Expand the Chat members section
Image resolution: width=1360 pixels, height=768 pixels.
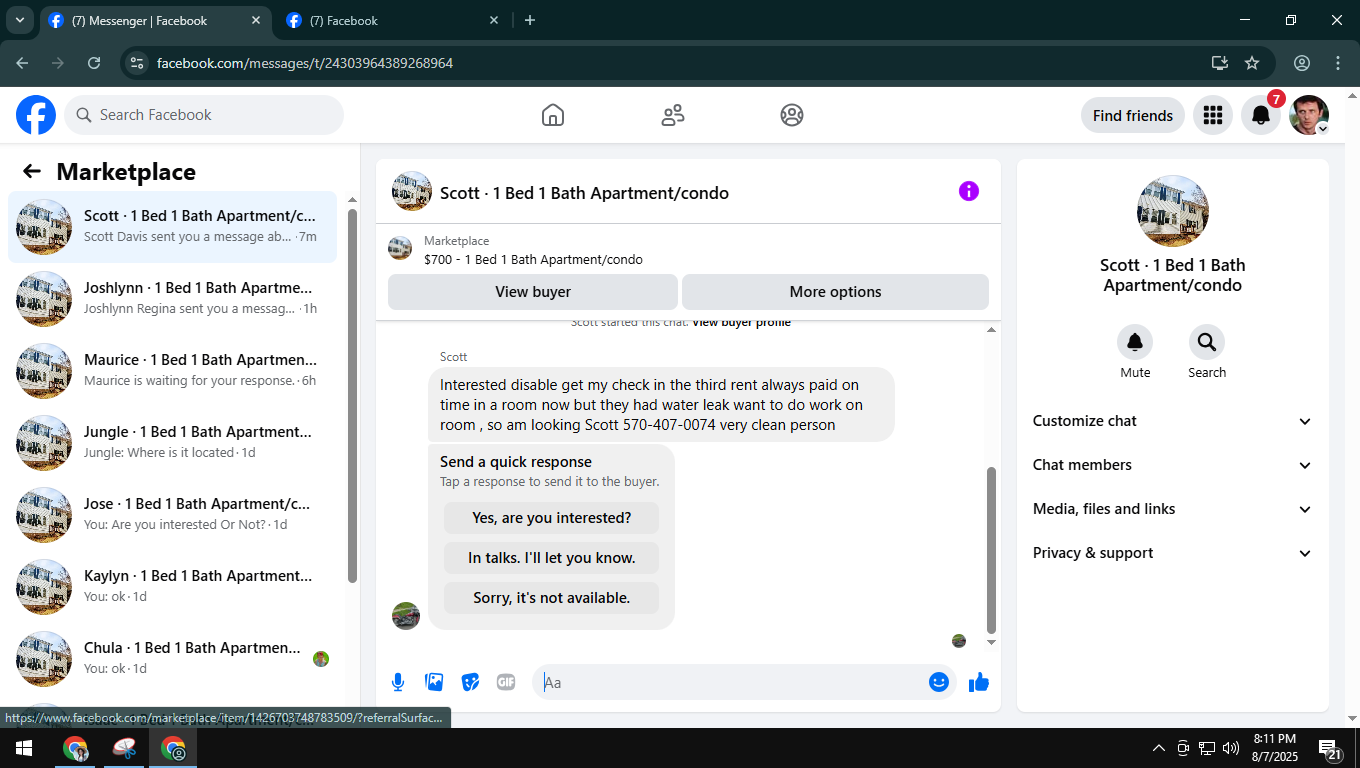1173,465
